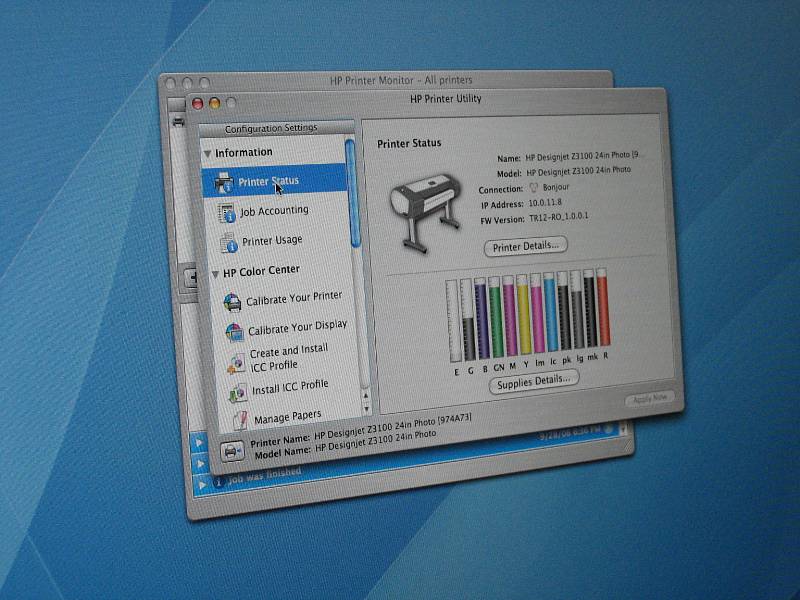Click the pk photo black ink bar
The image size is (800, 600).
pos(564,311)
